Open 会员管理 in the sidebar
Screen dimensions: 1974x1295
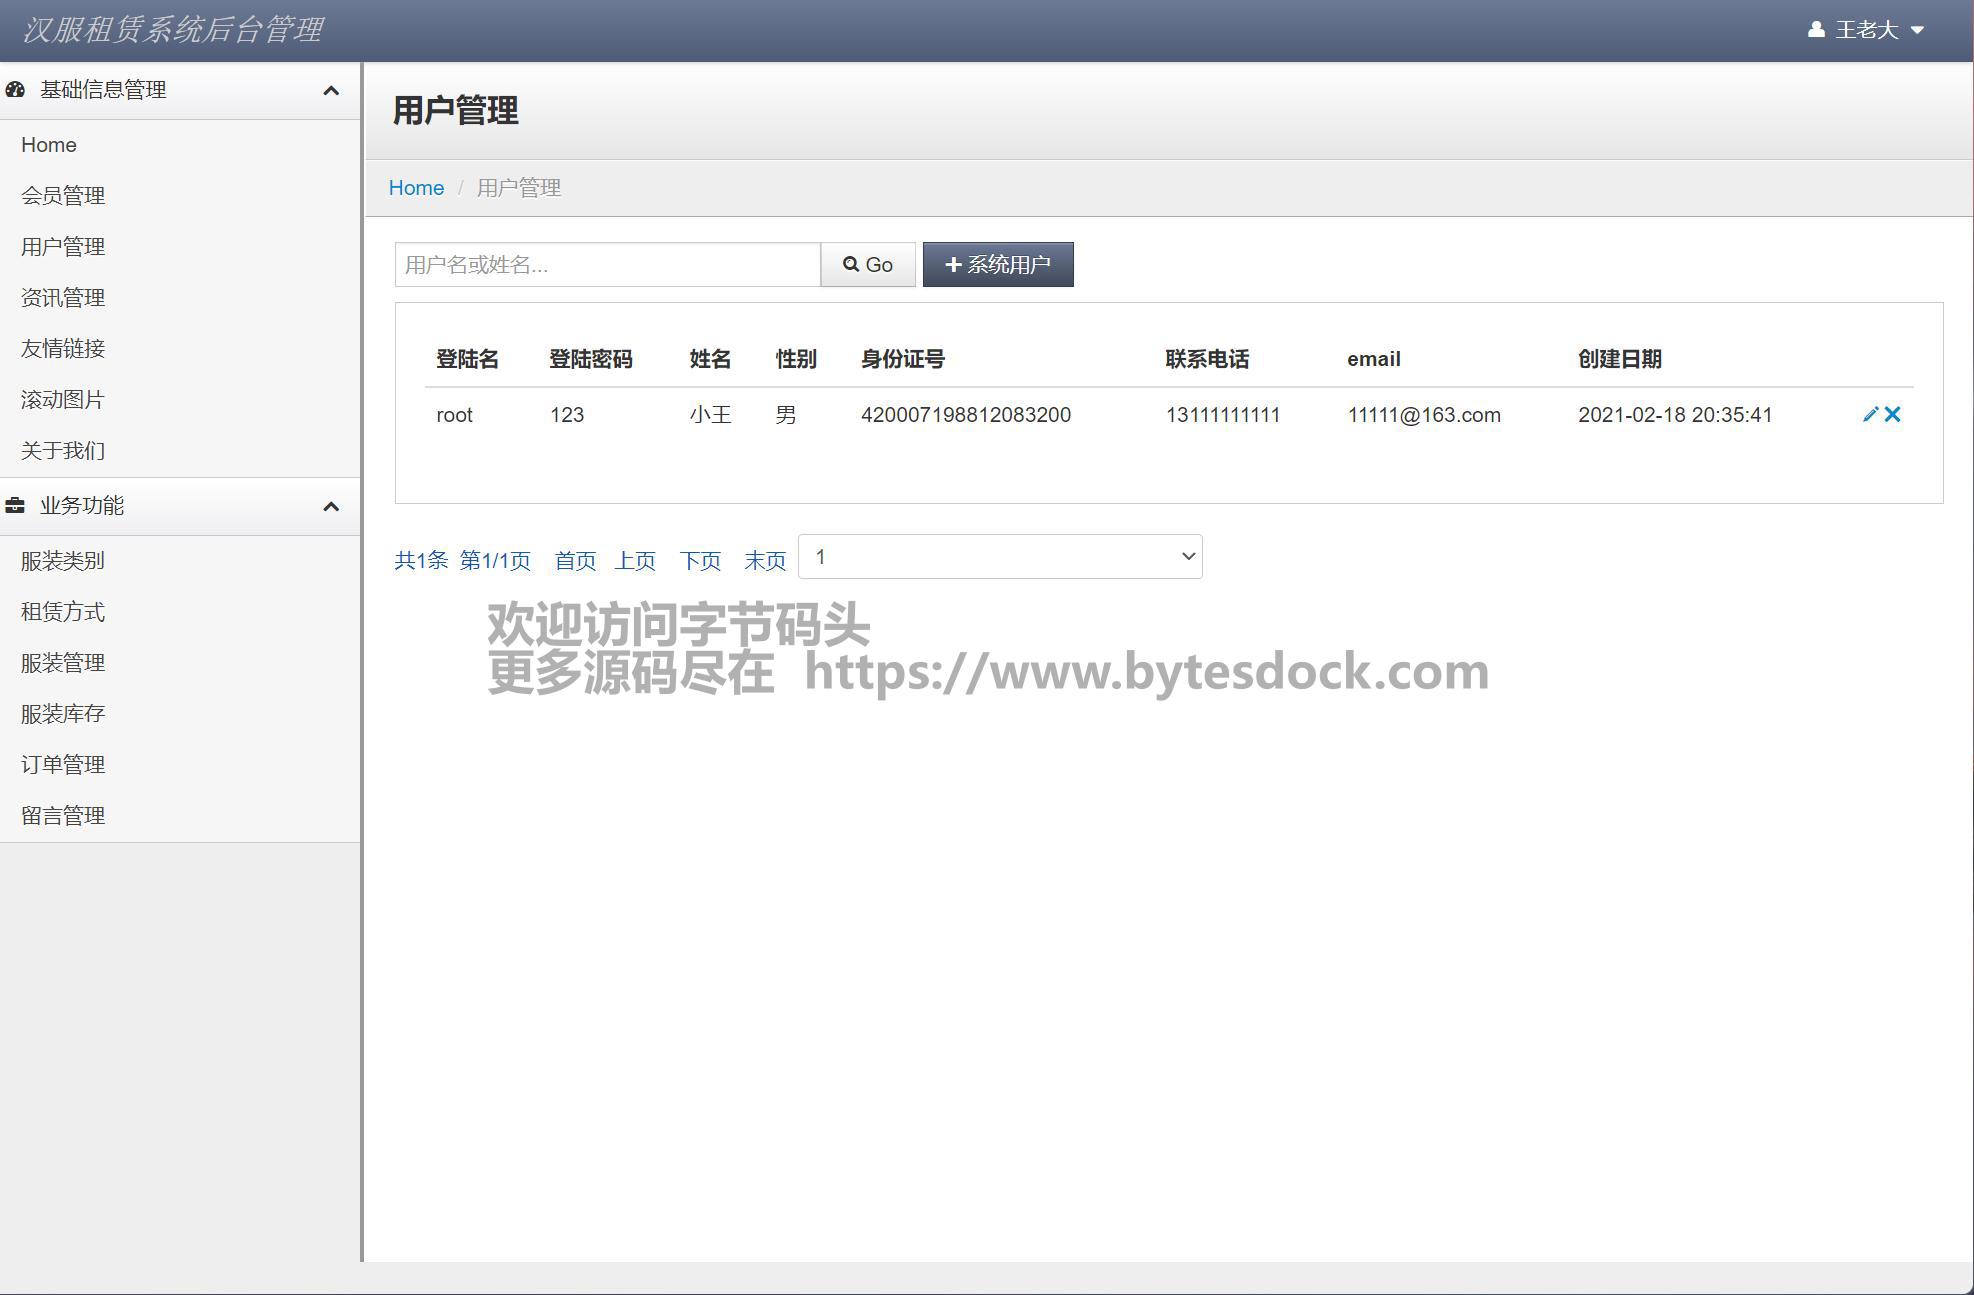(63, 196)
